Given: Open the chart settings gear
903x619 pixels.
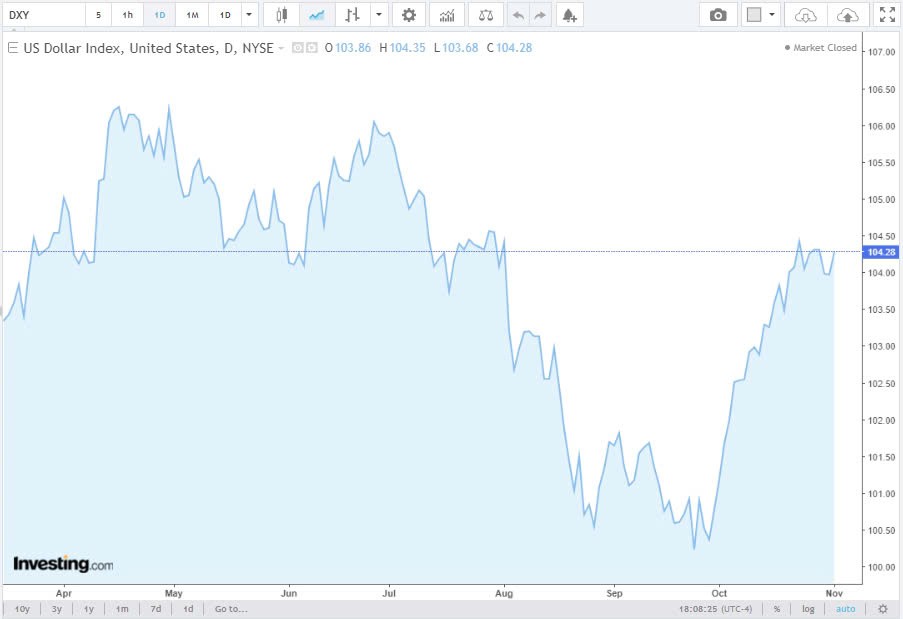Looking at the screenshot, I should (408, 14).
